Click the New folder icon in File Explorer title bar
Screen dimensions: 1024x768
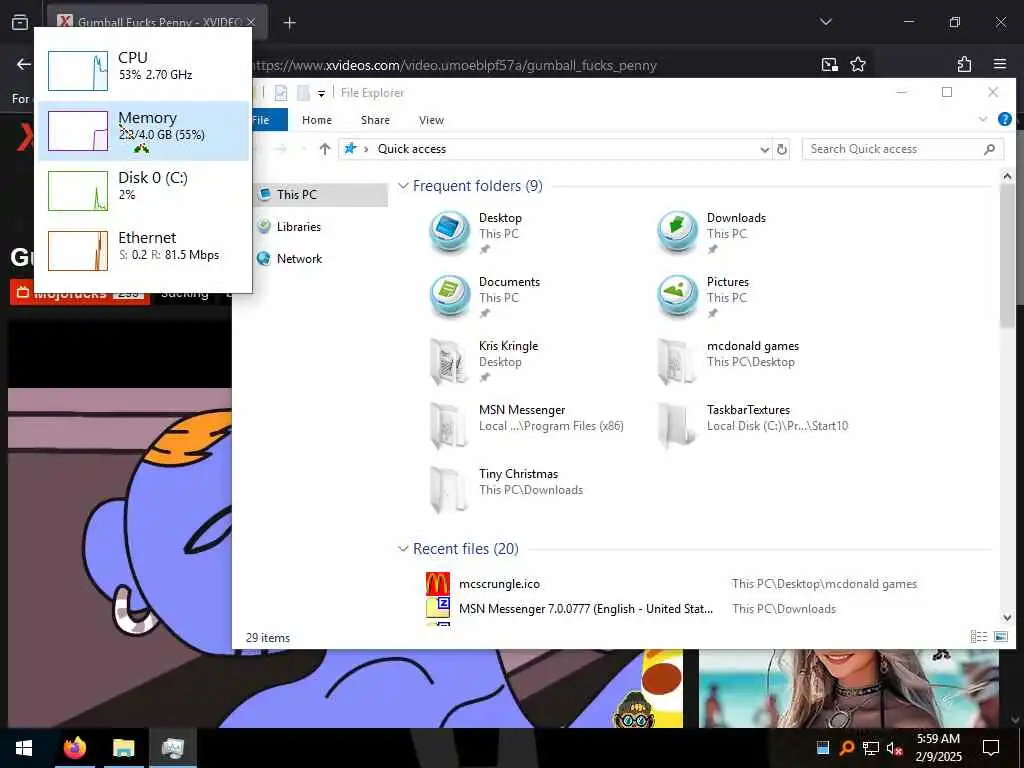pos(303,93)
